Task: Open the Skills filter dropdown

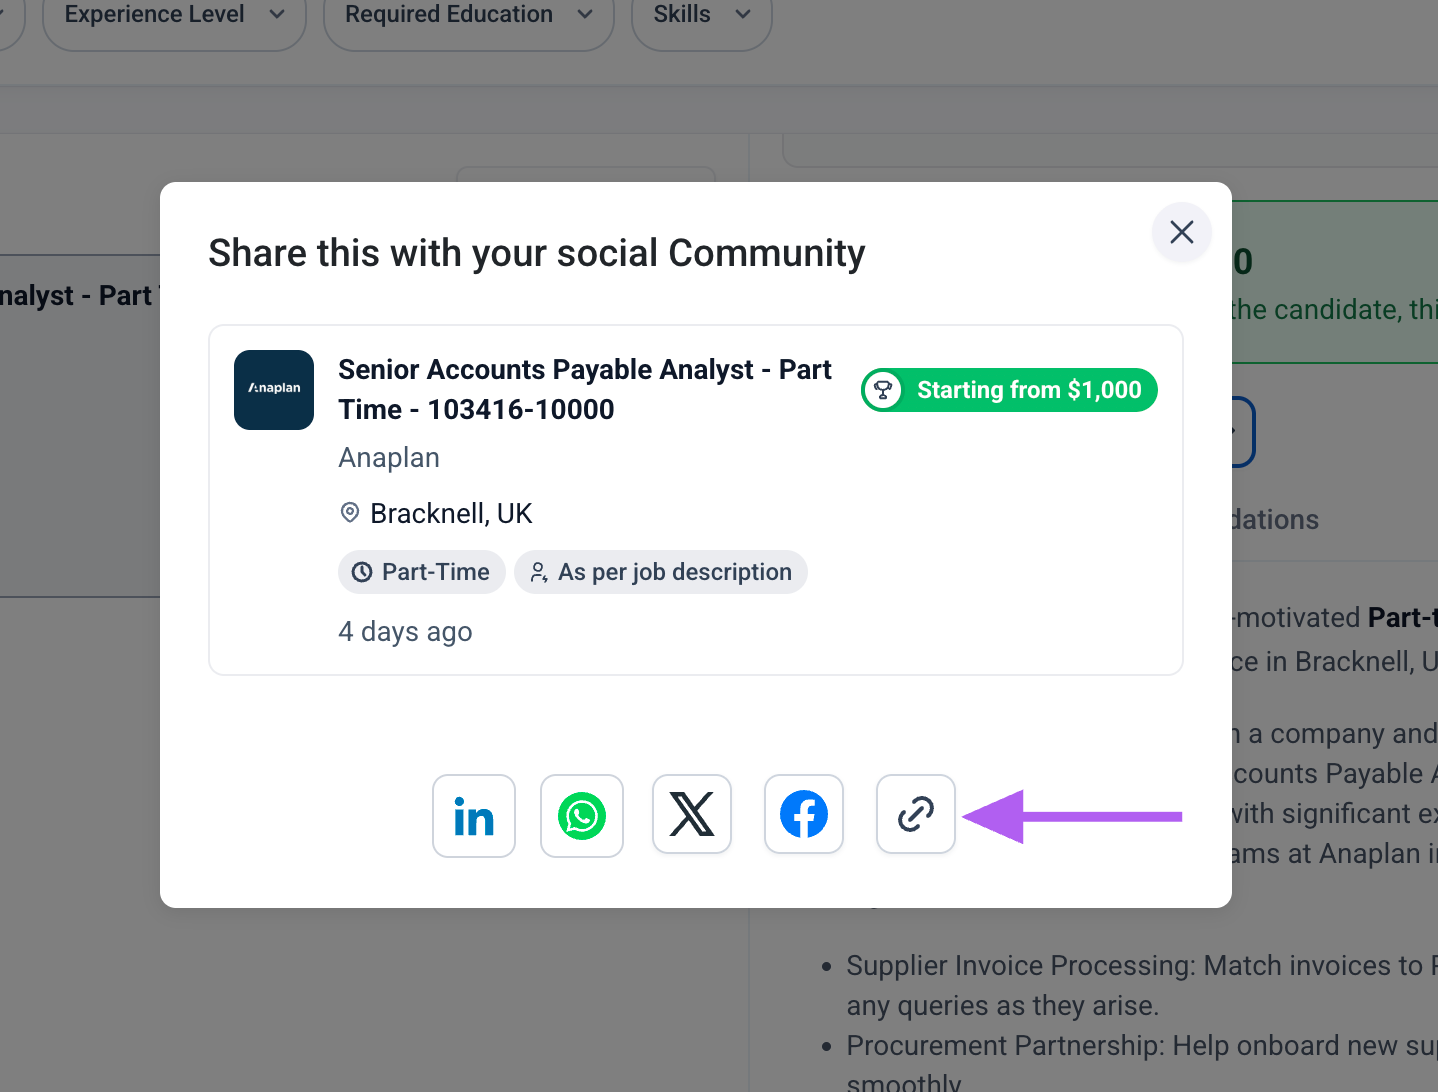Action: 702,15
